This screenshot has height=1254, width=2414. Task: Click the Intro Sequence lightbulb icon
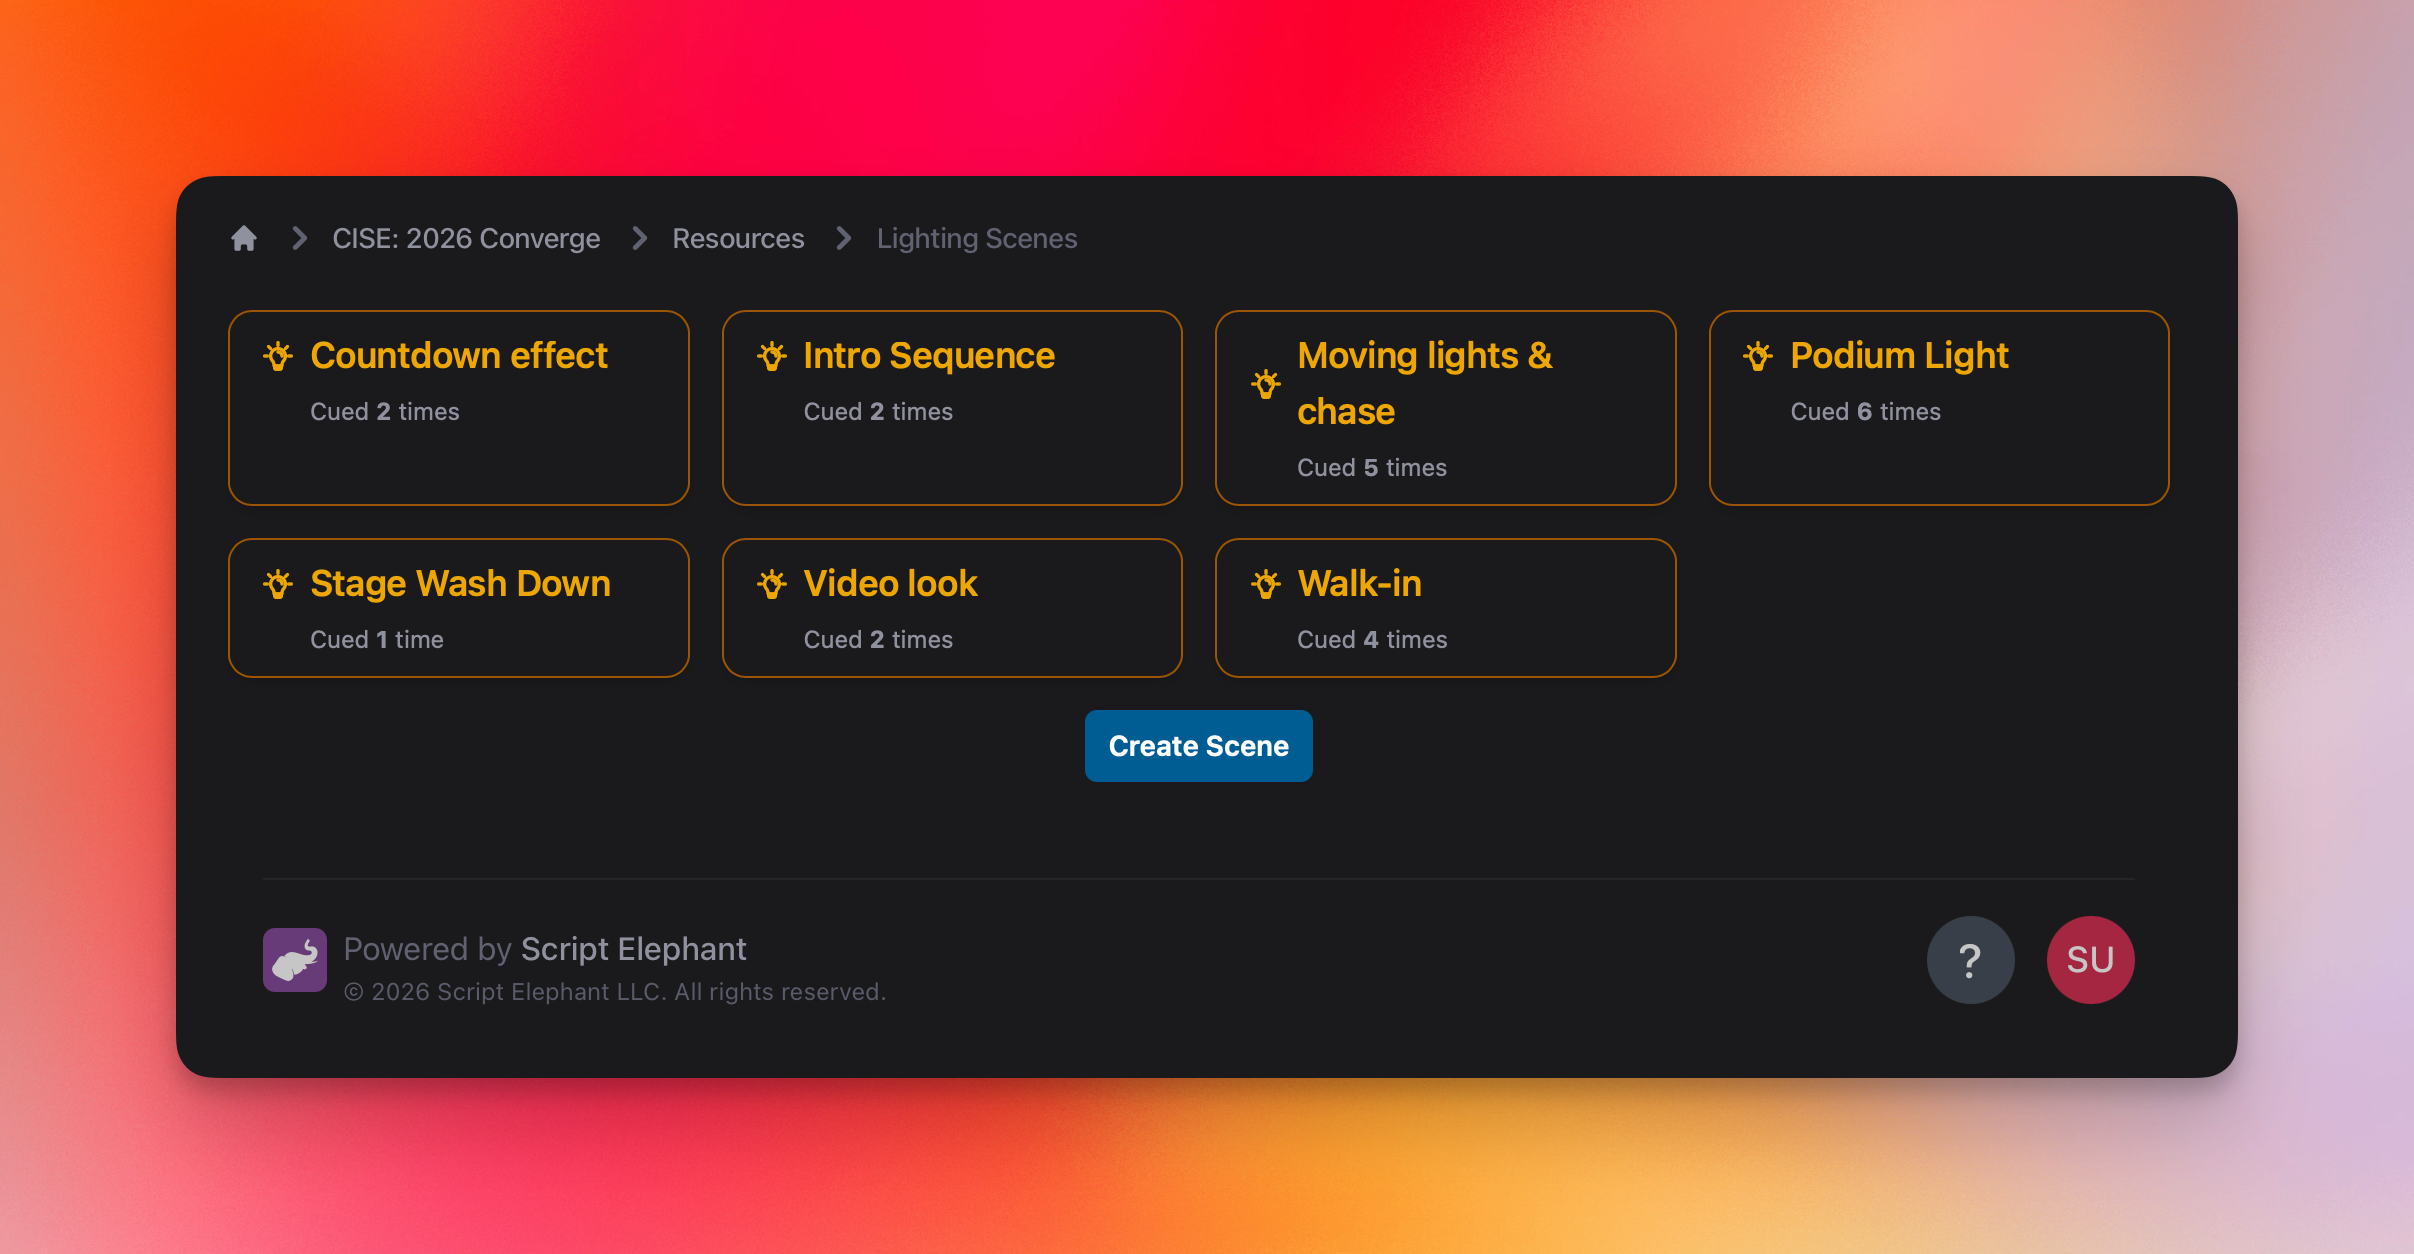pyautogui.click(x=772, y=356)
